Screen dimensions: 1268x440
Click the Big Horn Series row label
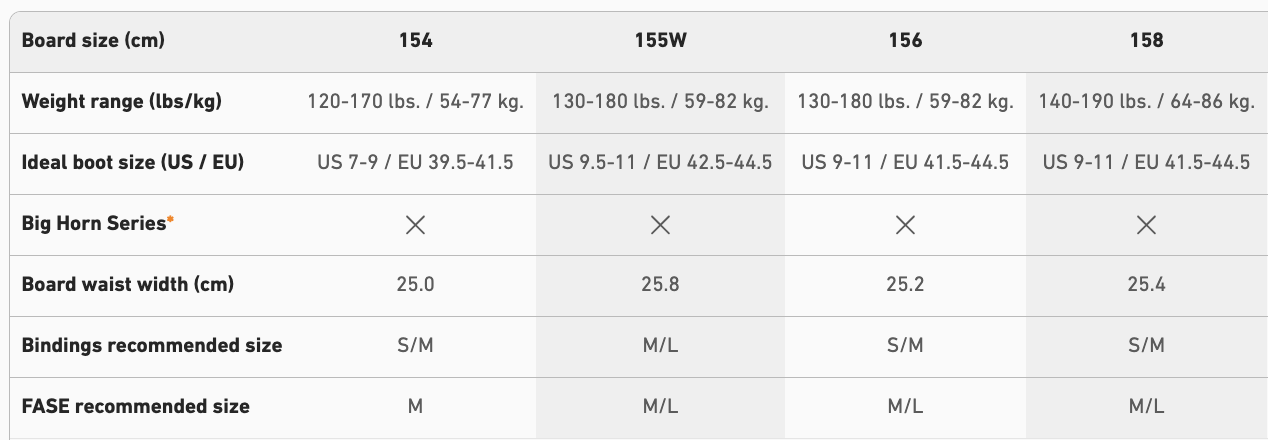(93, 224)
